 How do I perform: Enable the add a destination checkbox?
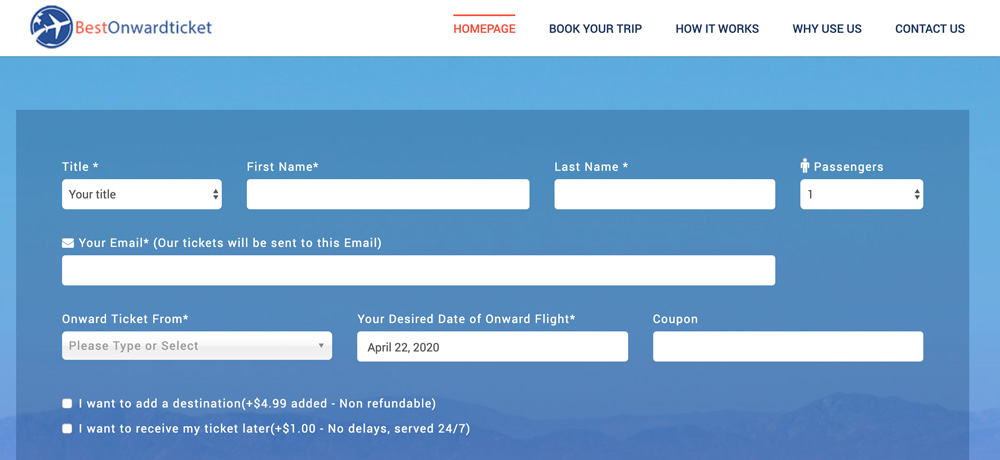[x=67, y=403]
